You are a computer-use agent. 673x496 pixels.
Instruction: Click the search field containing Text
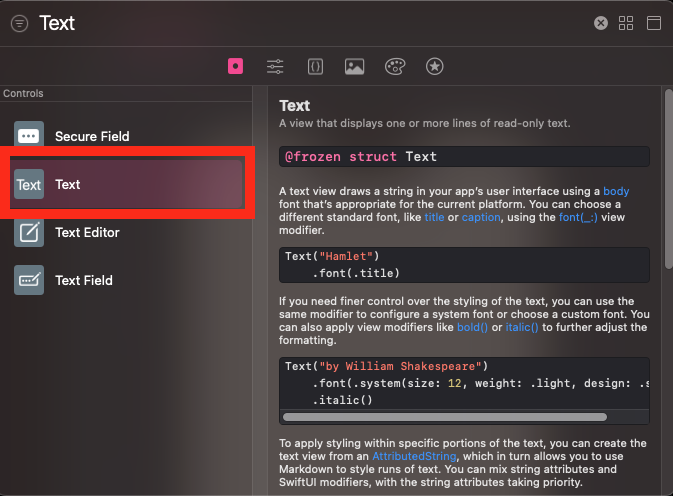(x=313, y=23)
